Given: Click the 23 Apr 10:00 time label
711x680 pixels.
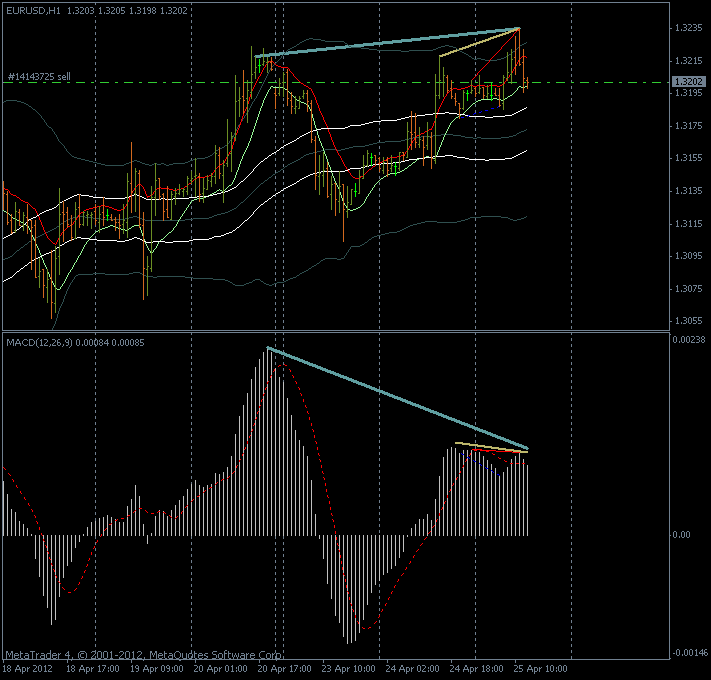Looking at the screenshot, I should [x=349, y=668].
